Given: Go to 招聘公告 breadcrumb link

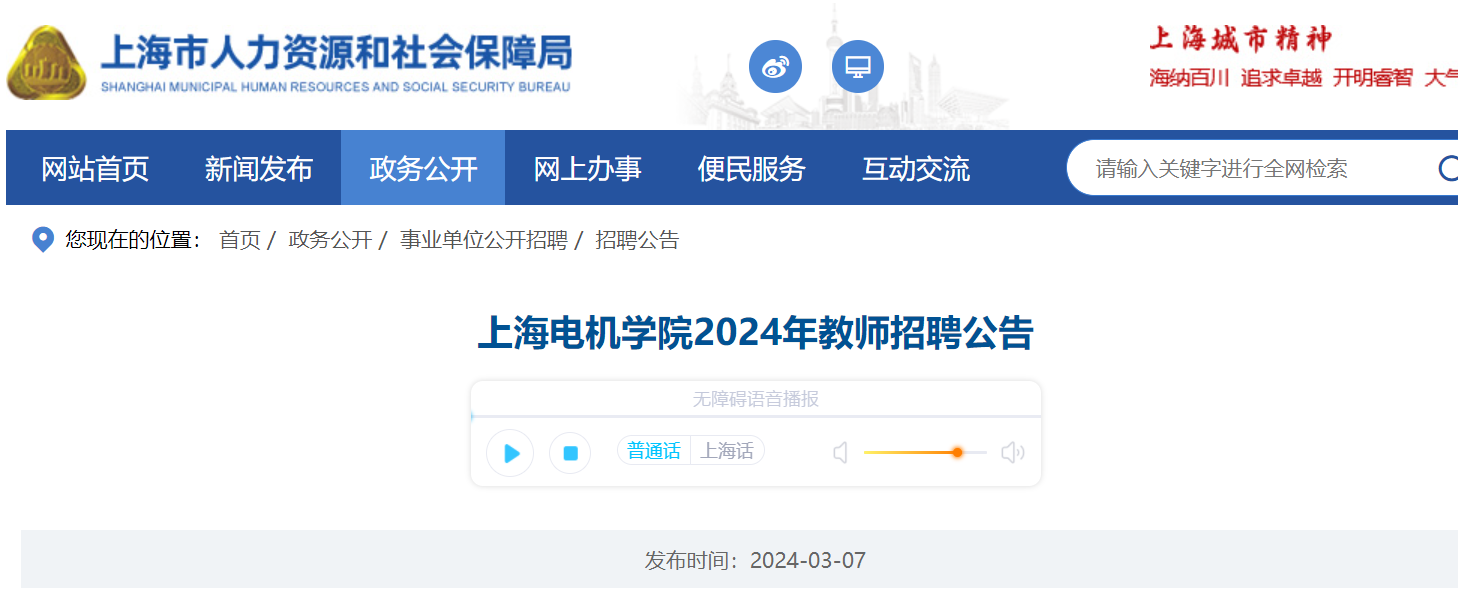Looking at the screenshot, I should tap(637, 240).
